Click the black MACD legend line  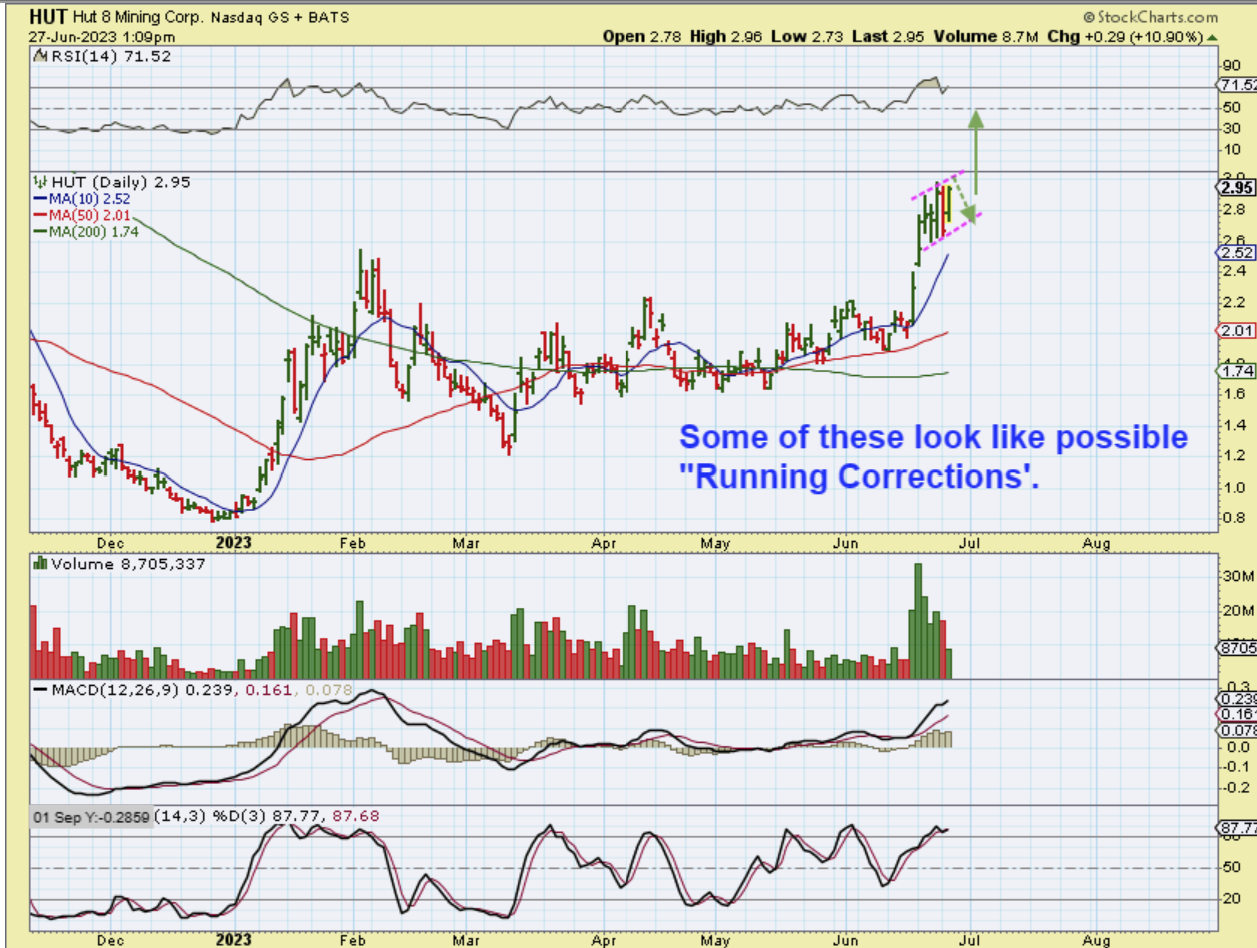tap(40, 690)
